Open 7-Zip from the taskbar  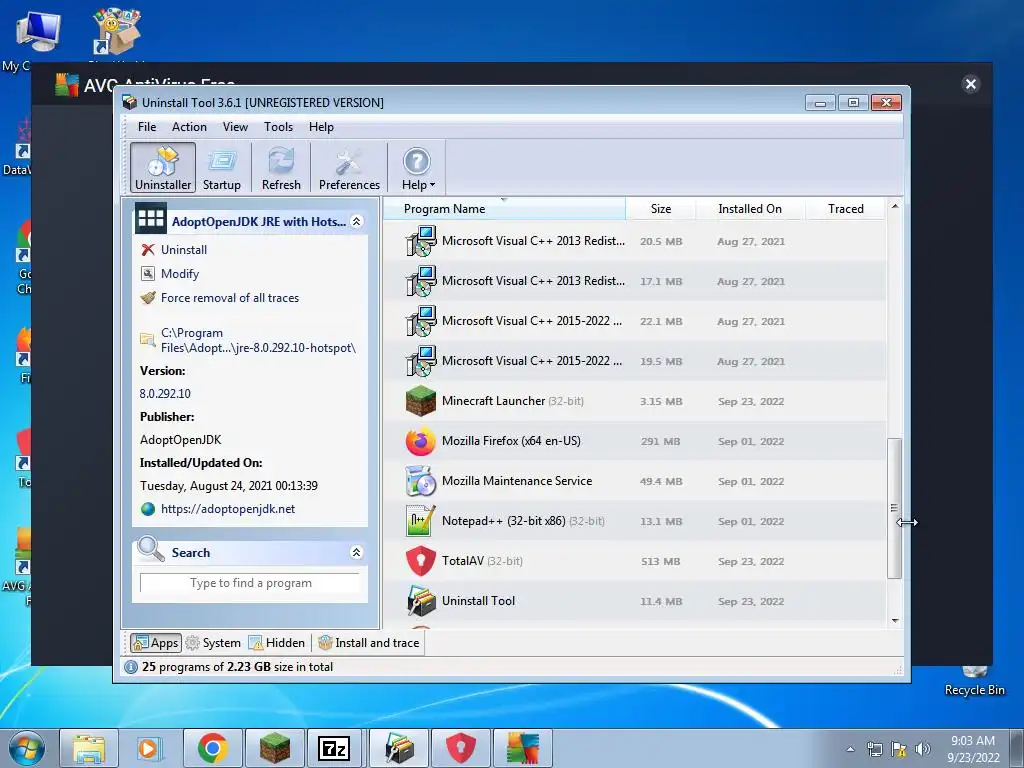pos(334,749)
